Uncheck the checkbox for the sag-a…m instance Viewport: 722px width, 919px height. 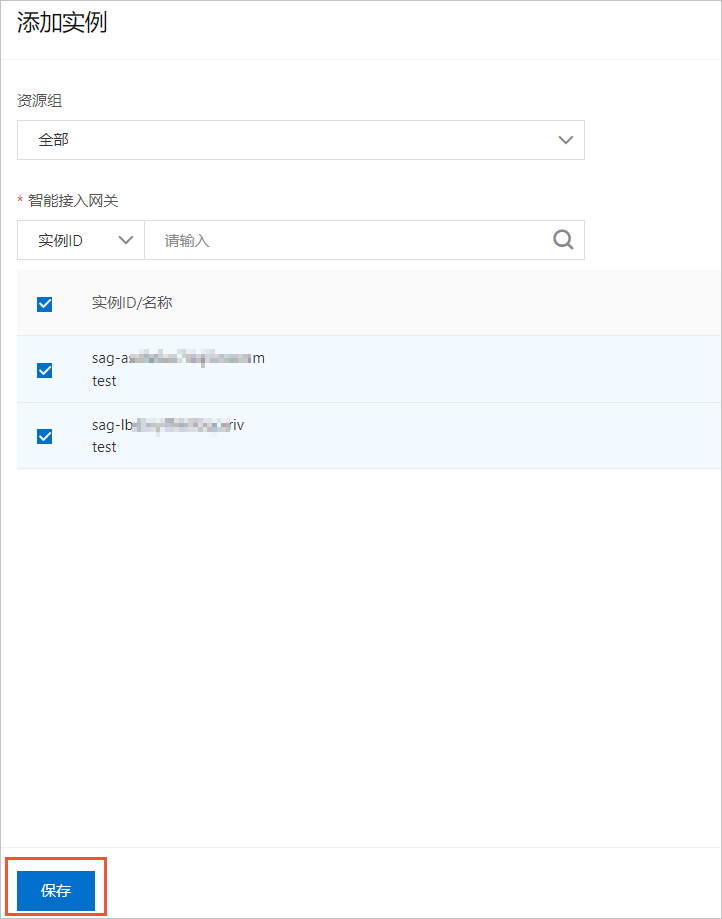[45, 370]
